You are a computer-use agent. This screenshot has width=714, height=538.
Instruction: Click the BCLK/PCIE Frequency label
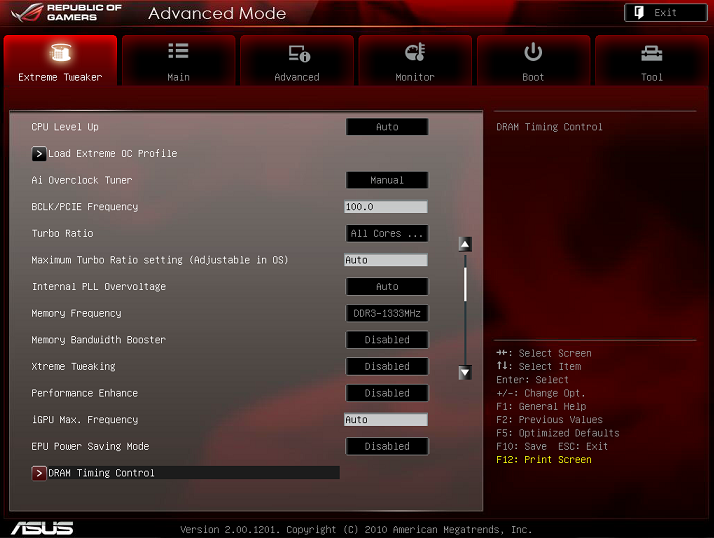(85, 207)
